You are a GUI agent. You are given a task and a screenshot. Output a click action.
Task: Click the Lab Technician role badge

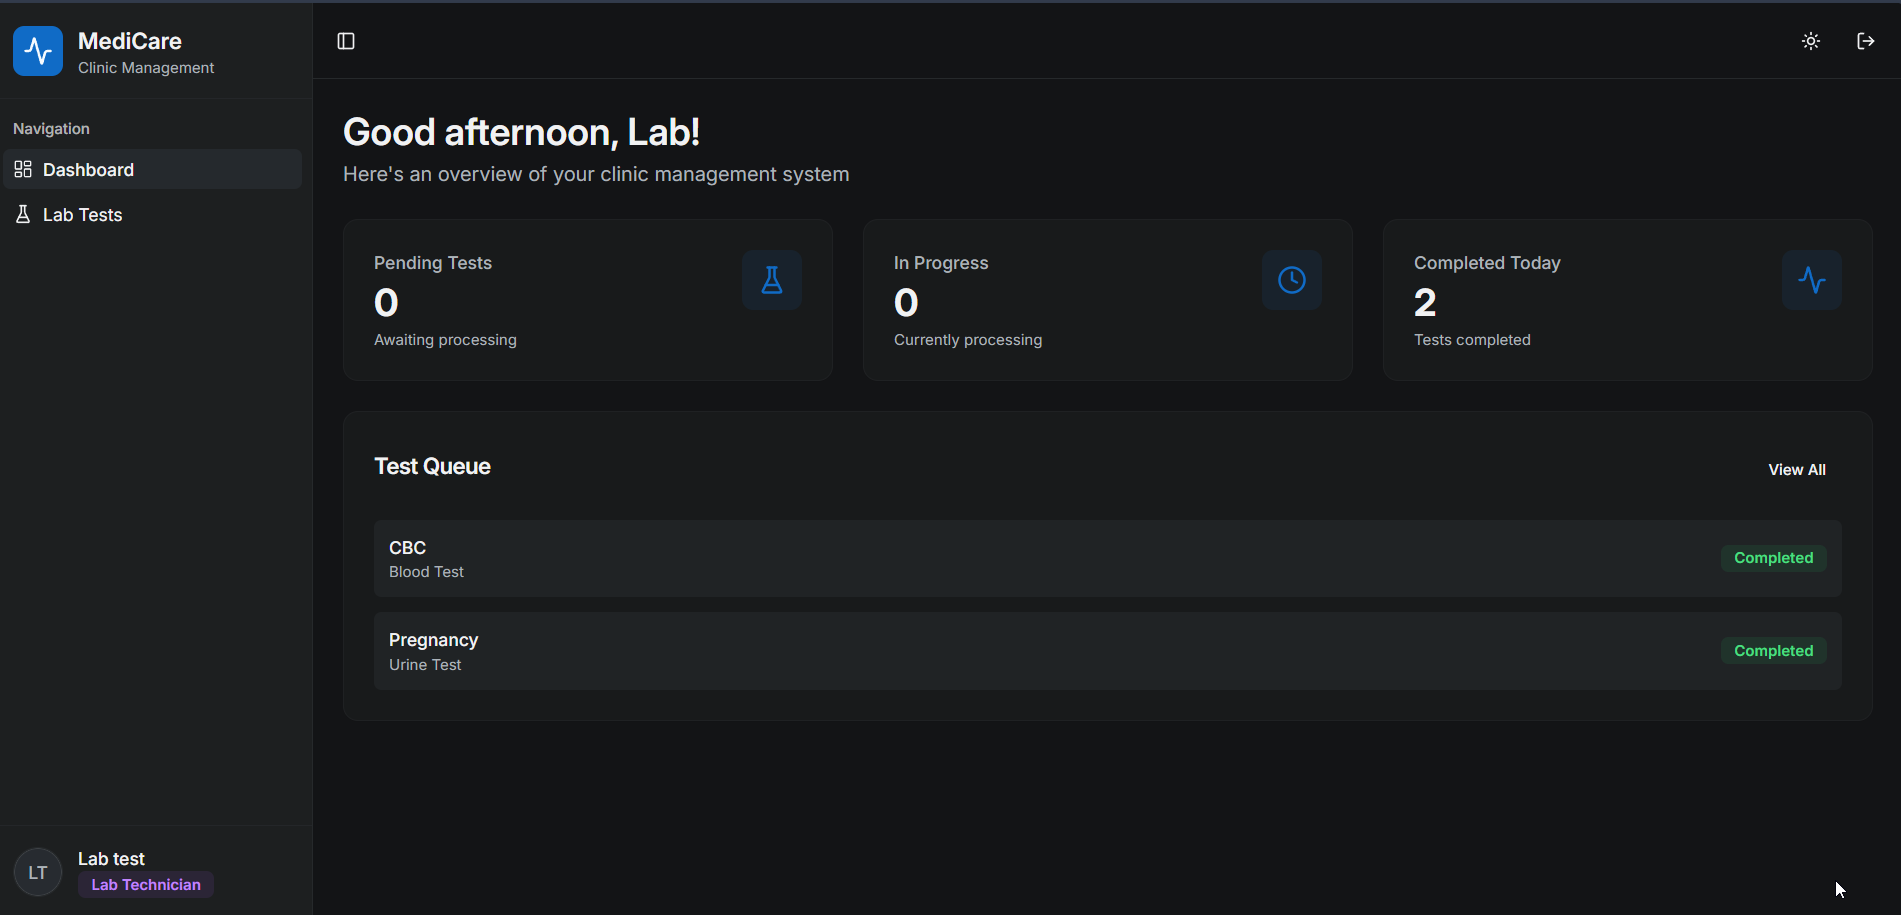pyautogui.click(x=146, y=885)
